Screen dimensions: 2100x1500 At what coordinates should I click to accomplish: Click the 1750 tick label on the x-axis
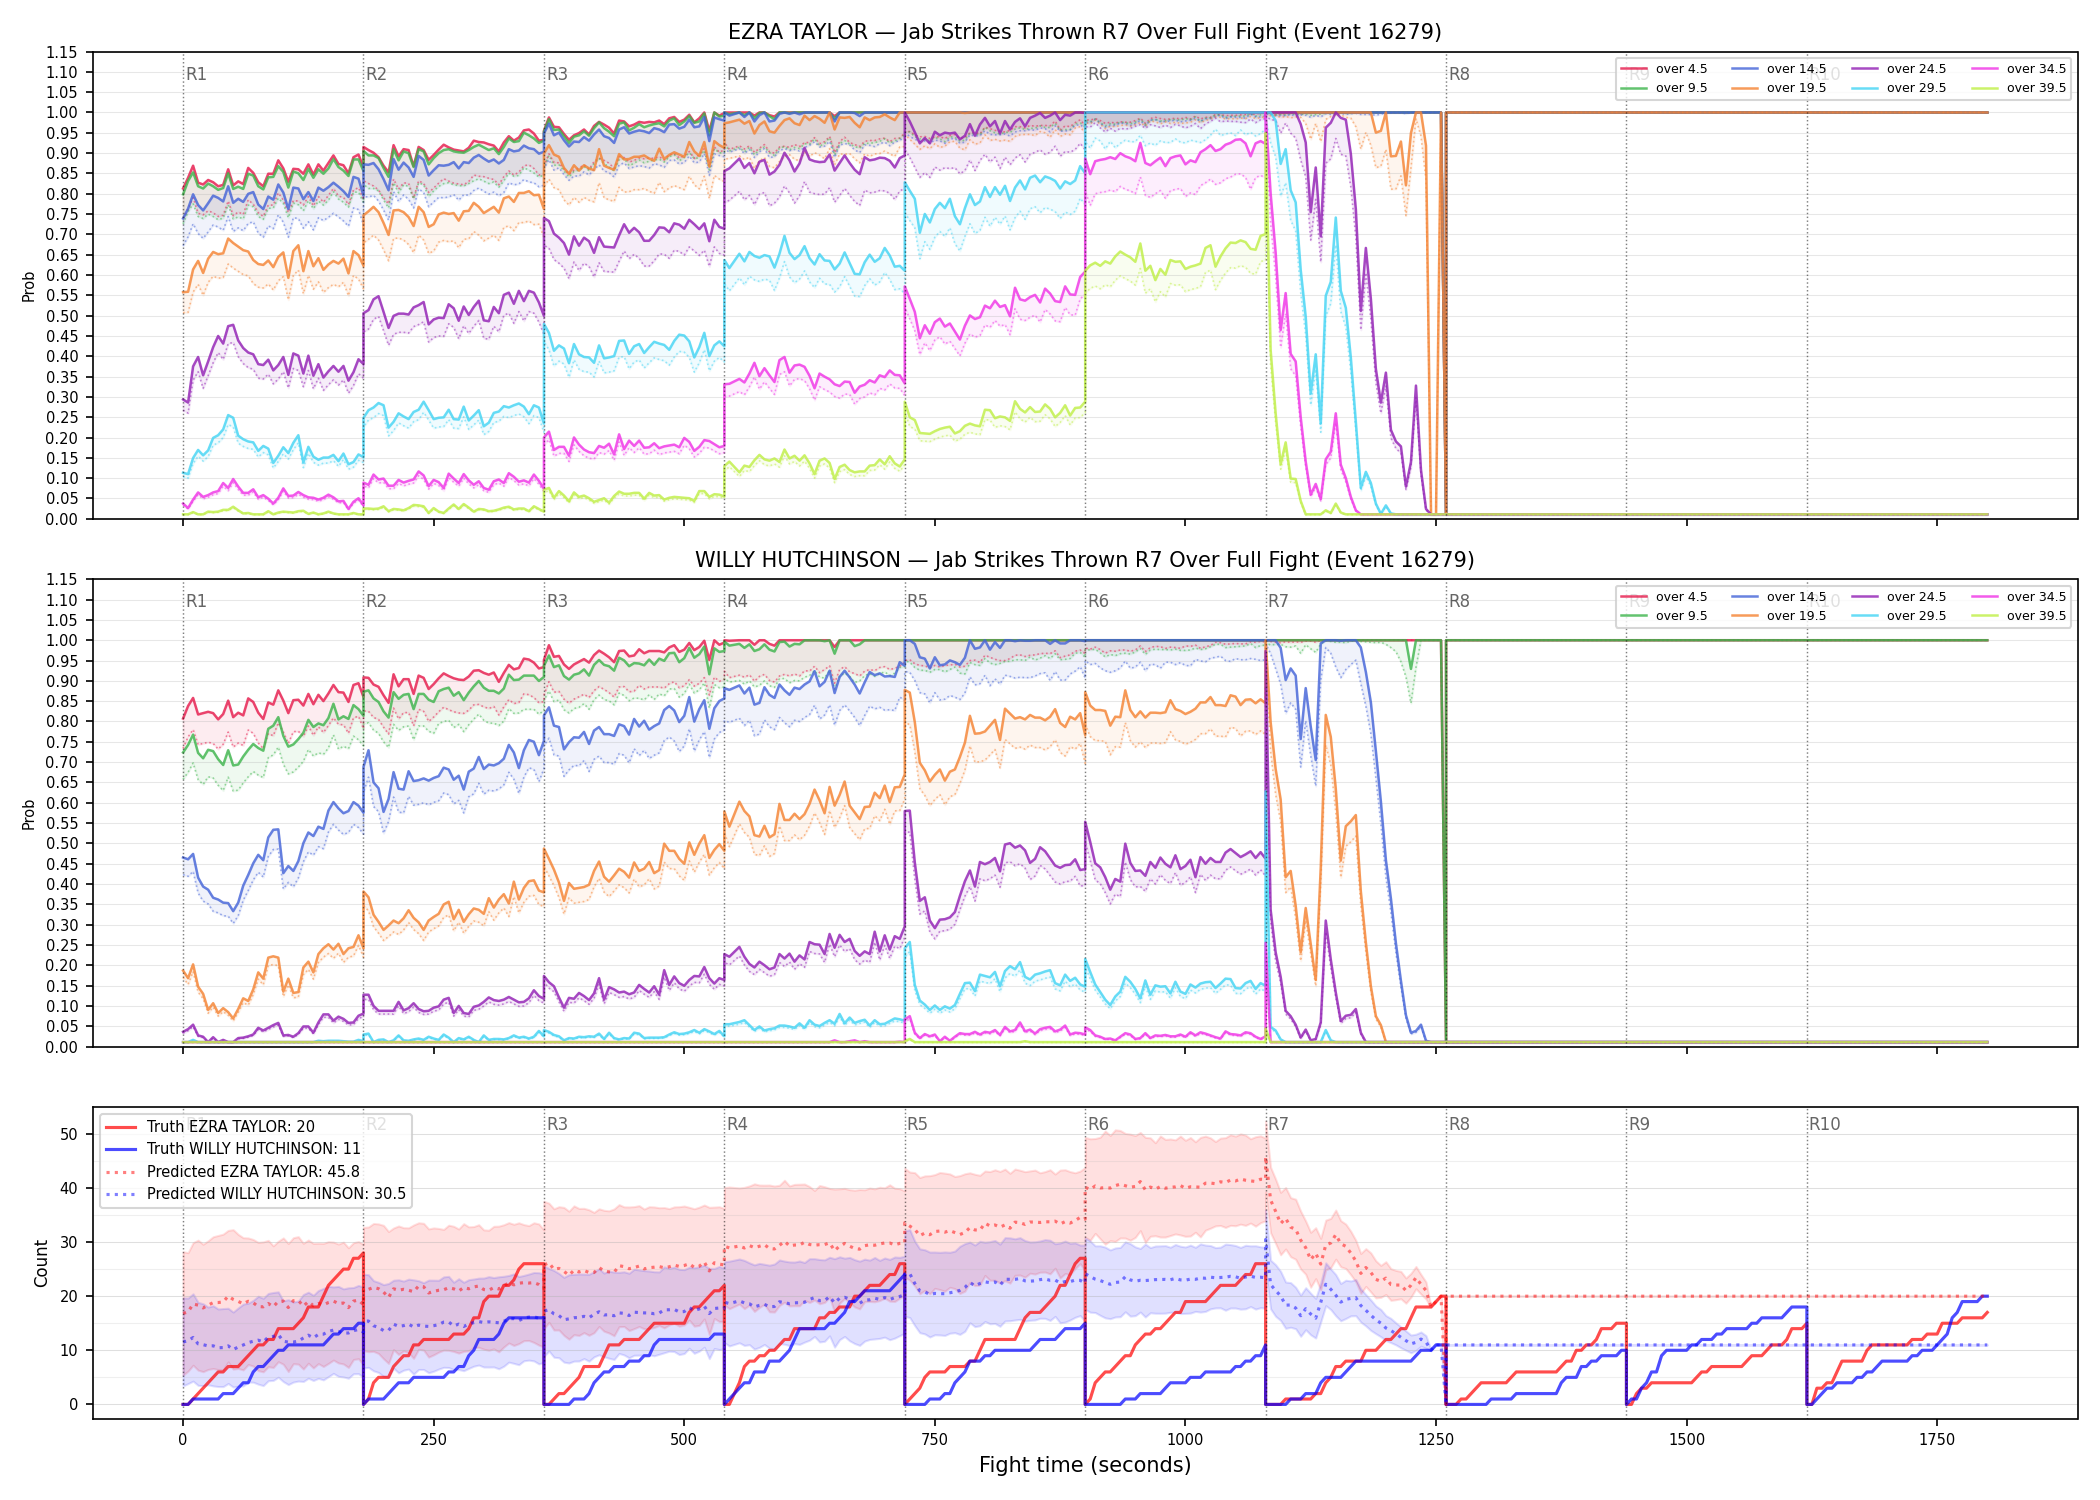pos(1937,1439)
